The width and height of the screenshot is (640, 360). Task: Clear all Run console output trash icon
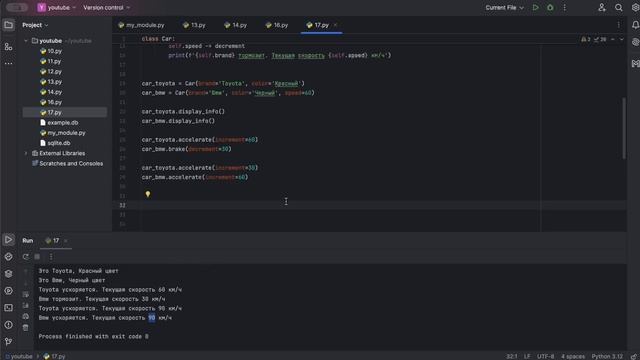coord(25,328)
